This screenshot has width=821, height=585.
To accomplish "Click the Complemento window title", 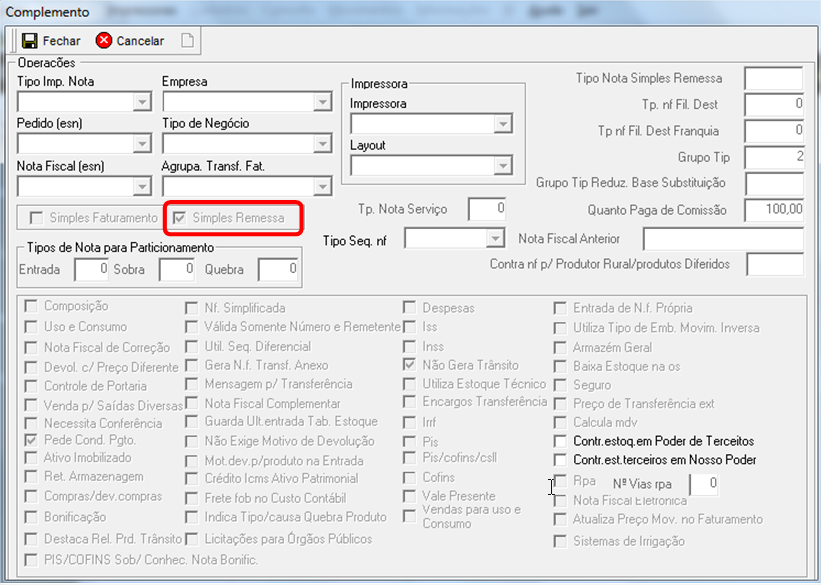I will coord(47,12).
